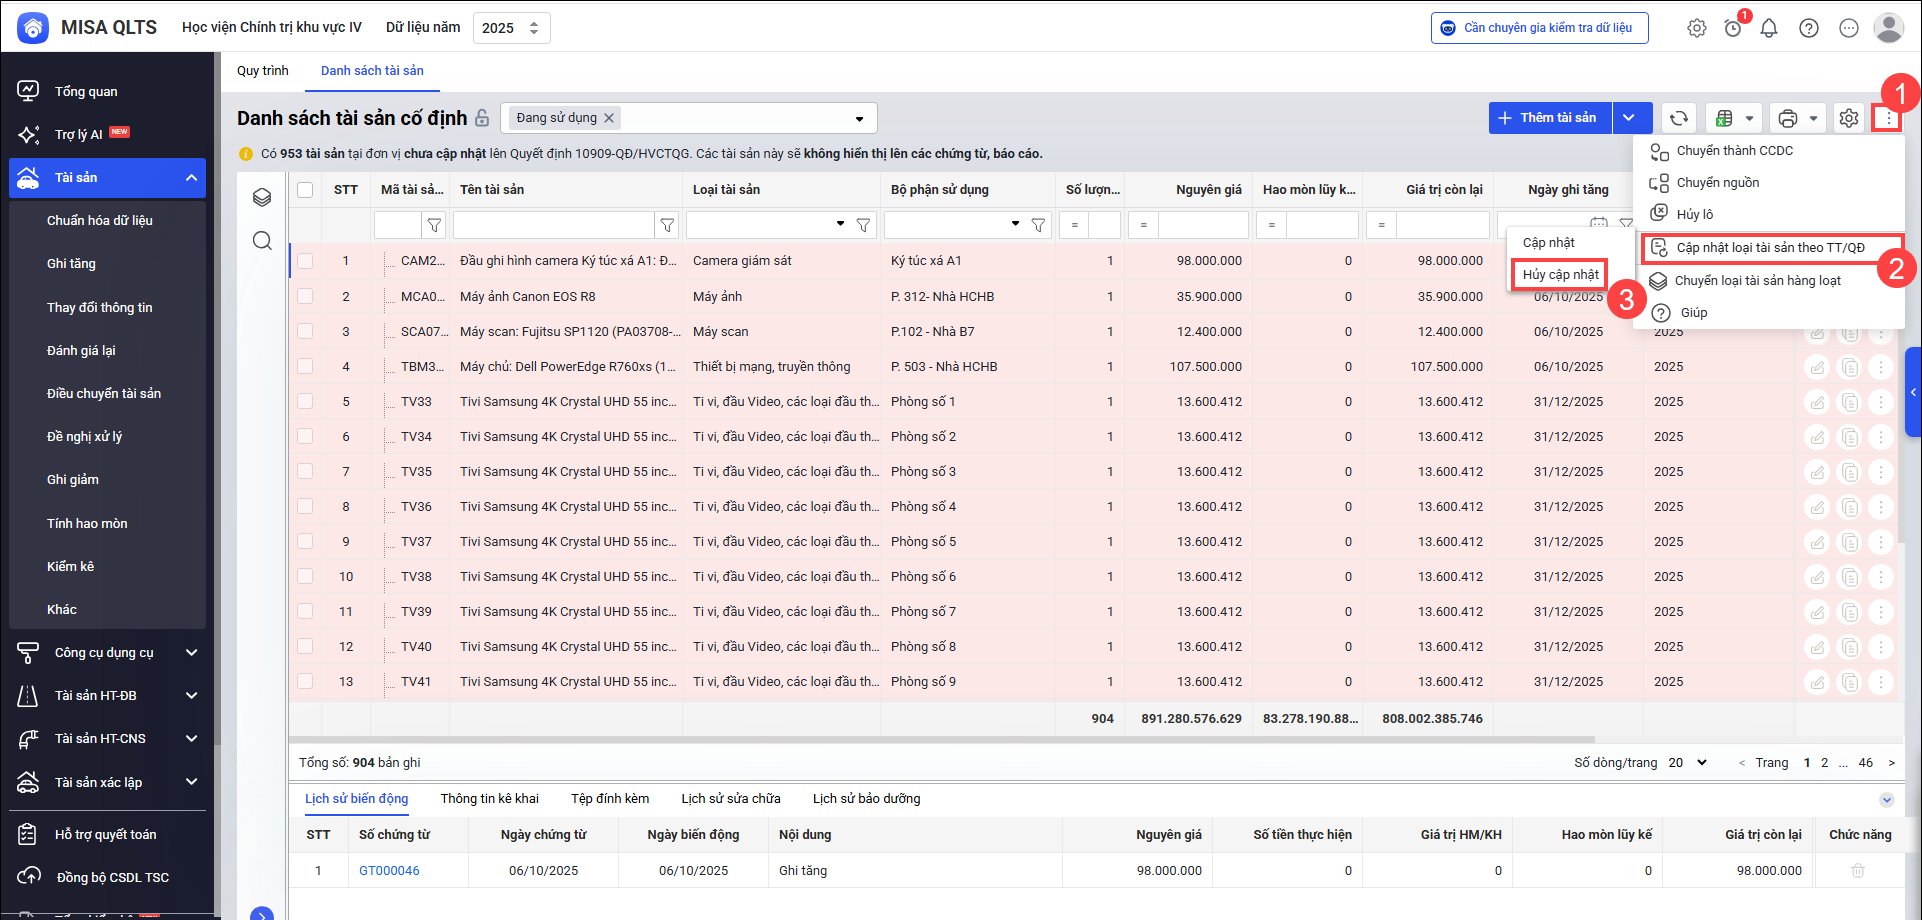Click the layers icon beside table
This screenshot has width=1922, height=920.
262,197
